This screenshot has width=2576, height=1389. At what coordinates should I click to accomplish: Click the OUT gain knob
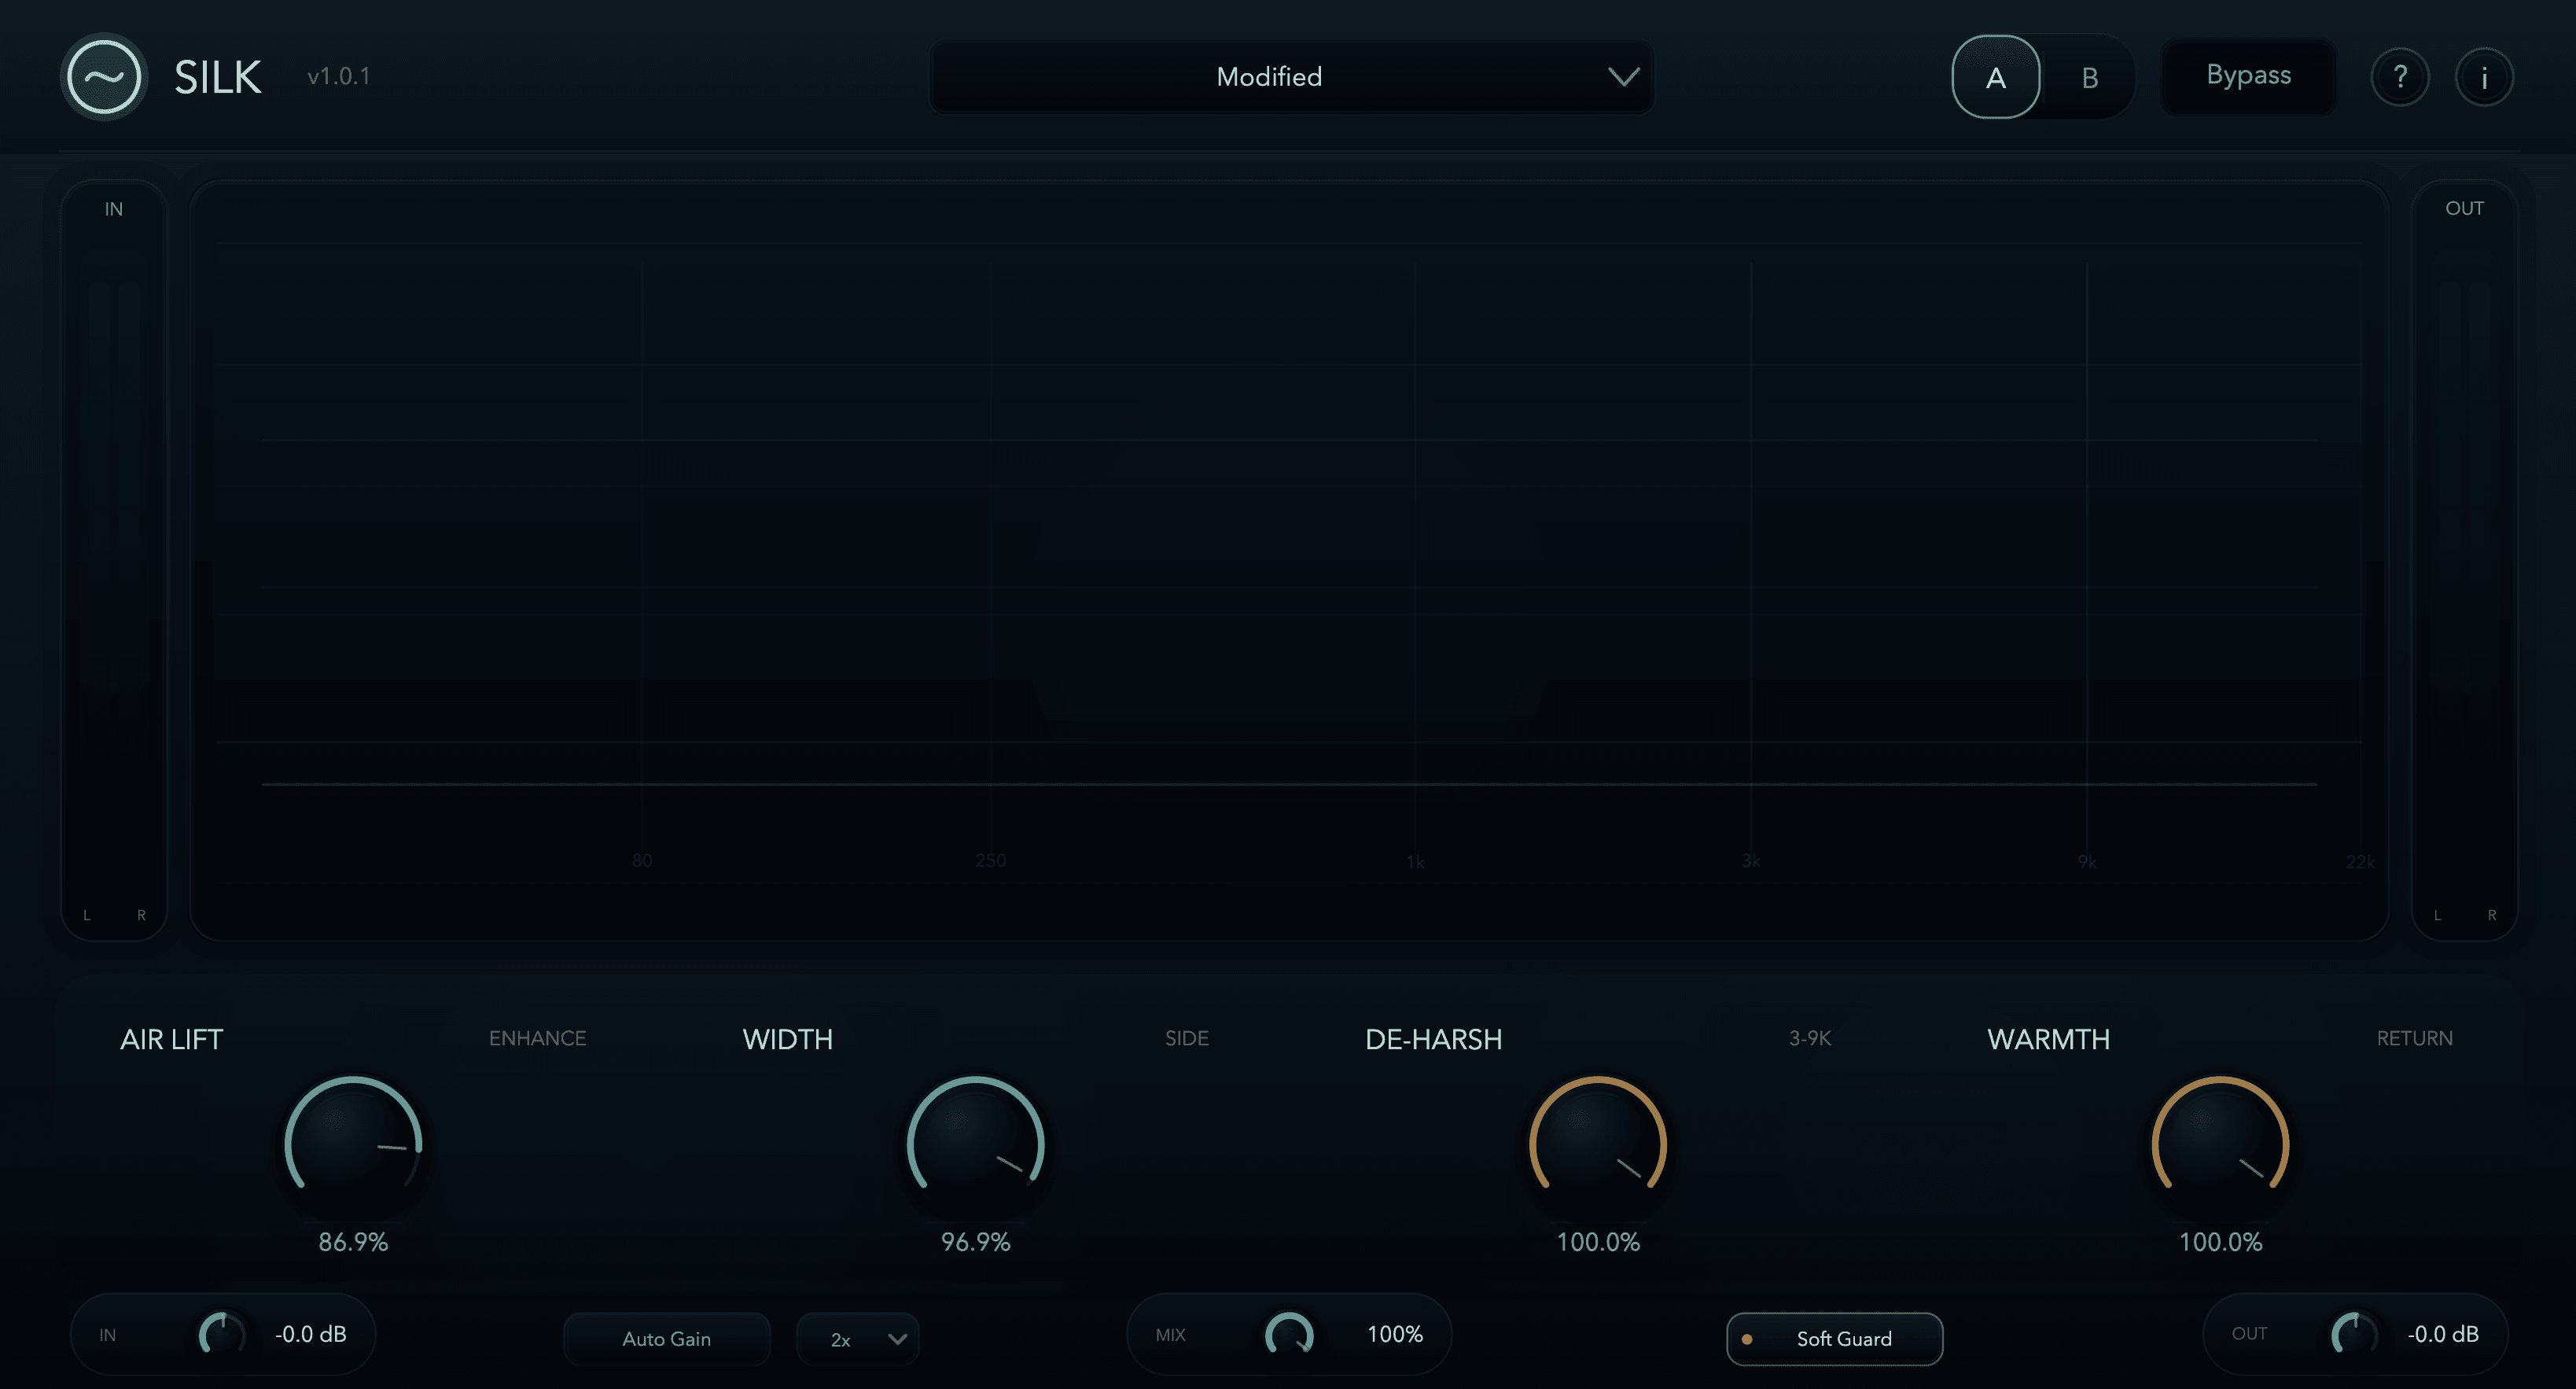click(2354, 1334)
